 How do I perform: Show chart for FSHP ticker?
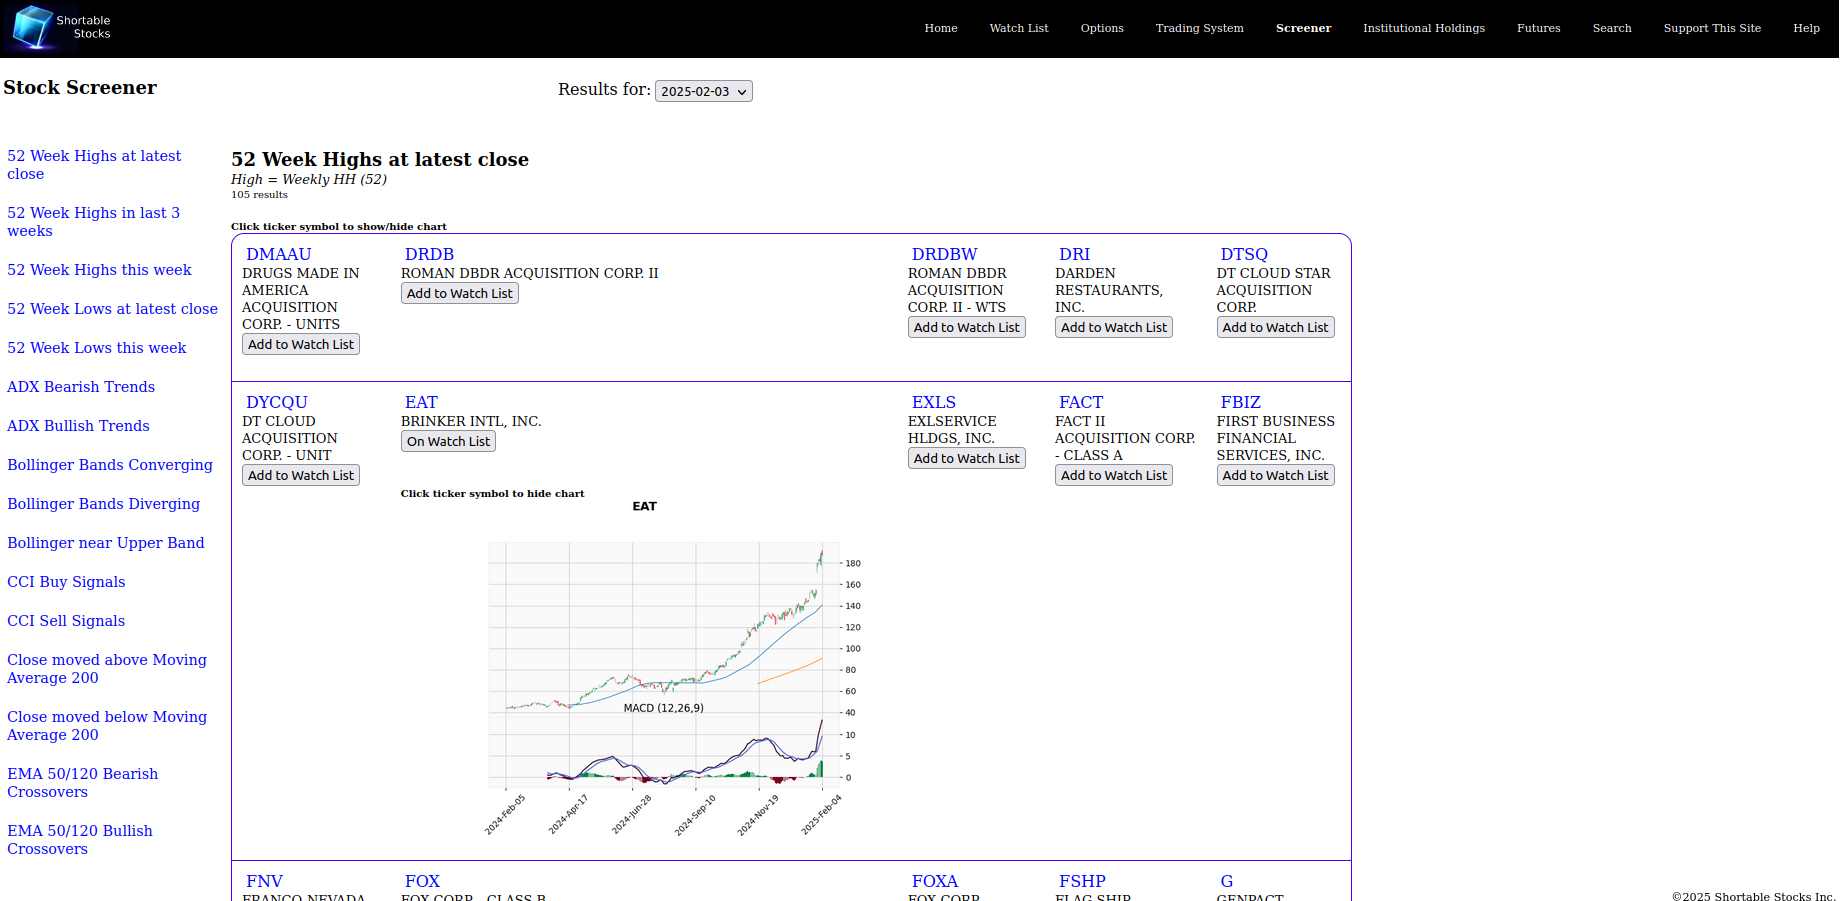[1082, 881]
